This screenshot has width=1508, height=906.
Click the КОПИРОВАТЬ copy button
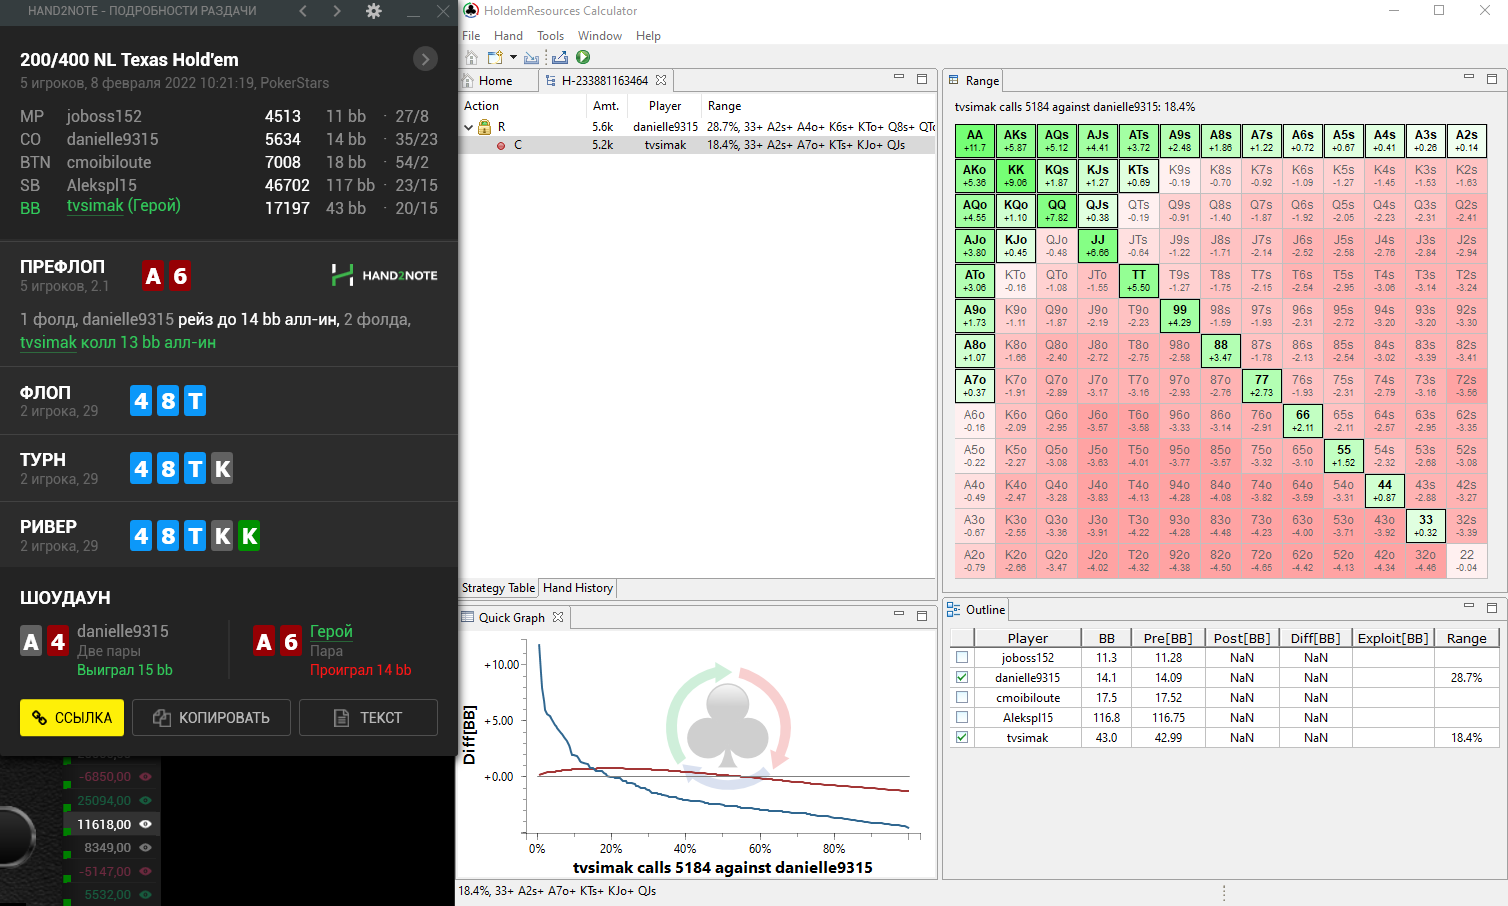pyautogui.click(x=211, y=718)
